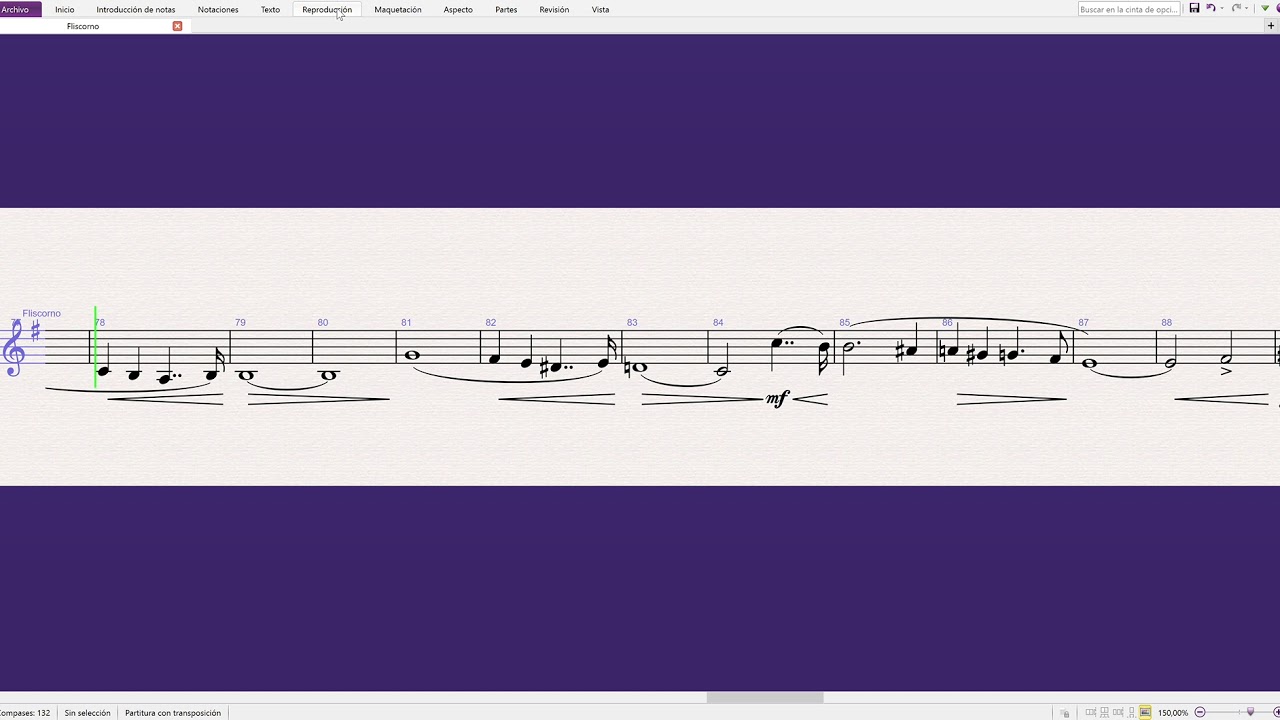
Task: Select bar number 85
Action: tap(845, 322)
